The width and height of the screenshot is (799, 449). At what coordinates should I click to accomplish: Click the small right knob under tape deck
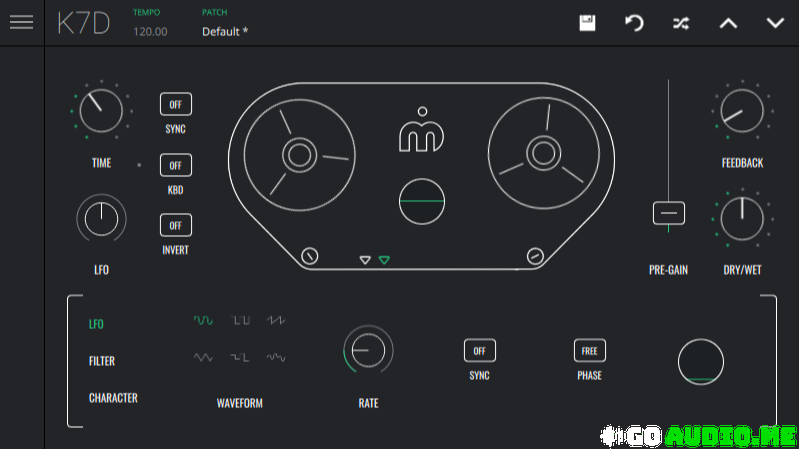pyautogui.click(x=535, y=256)
